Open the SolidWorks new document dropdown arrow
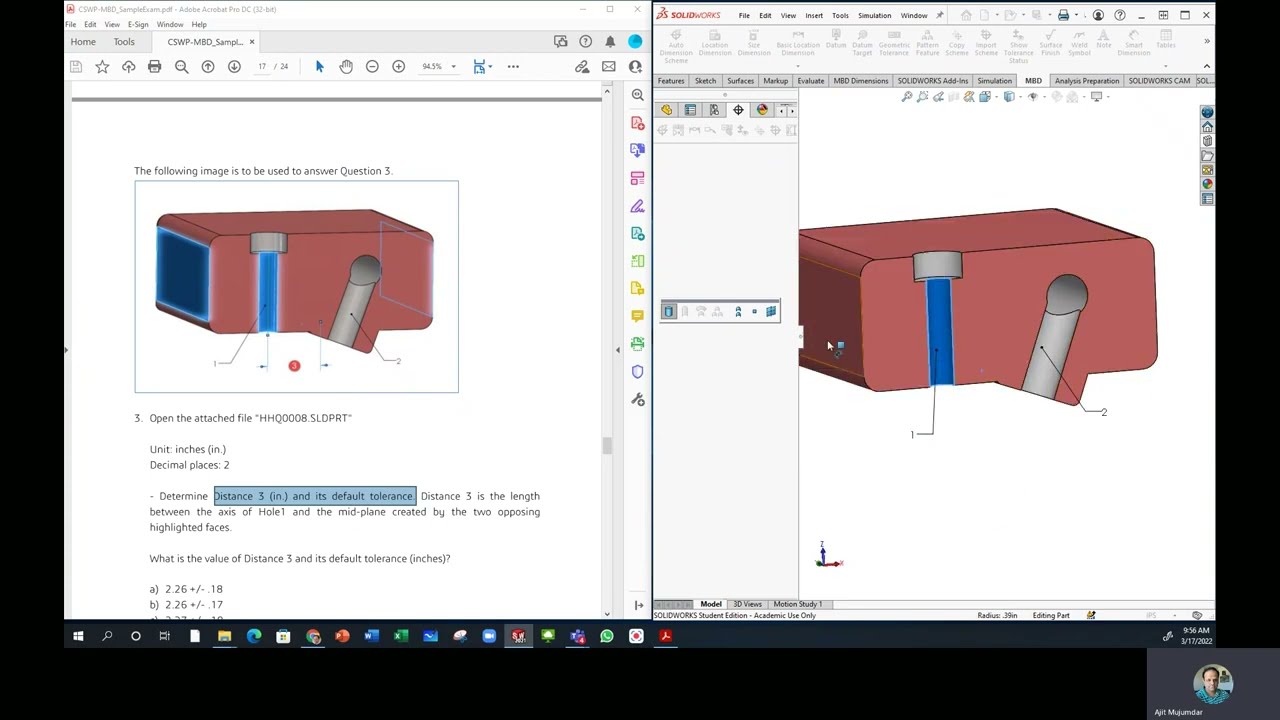 pyautogui.click(x=996, y=15)
